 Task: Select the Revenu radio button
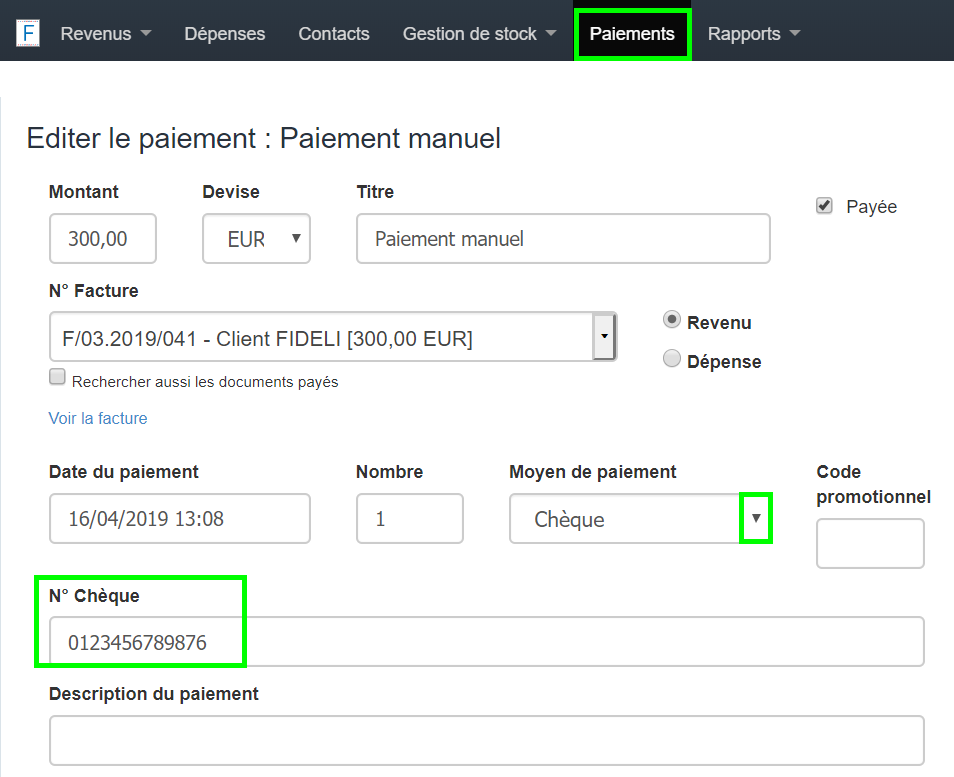[x=672, y=320]
